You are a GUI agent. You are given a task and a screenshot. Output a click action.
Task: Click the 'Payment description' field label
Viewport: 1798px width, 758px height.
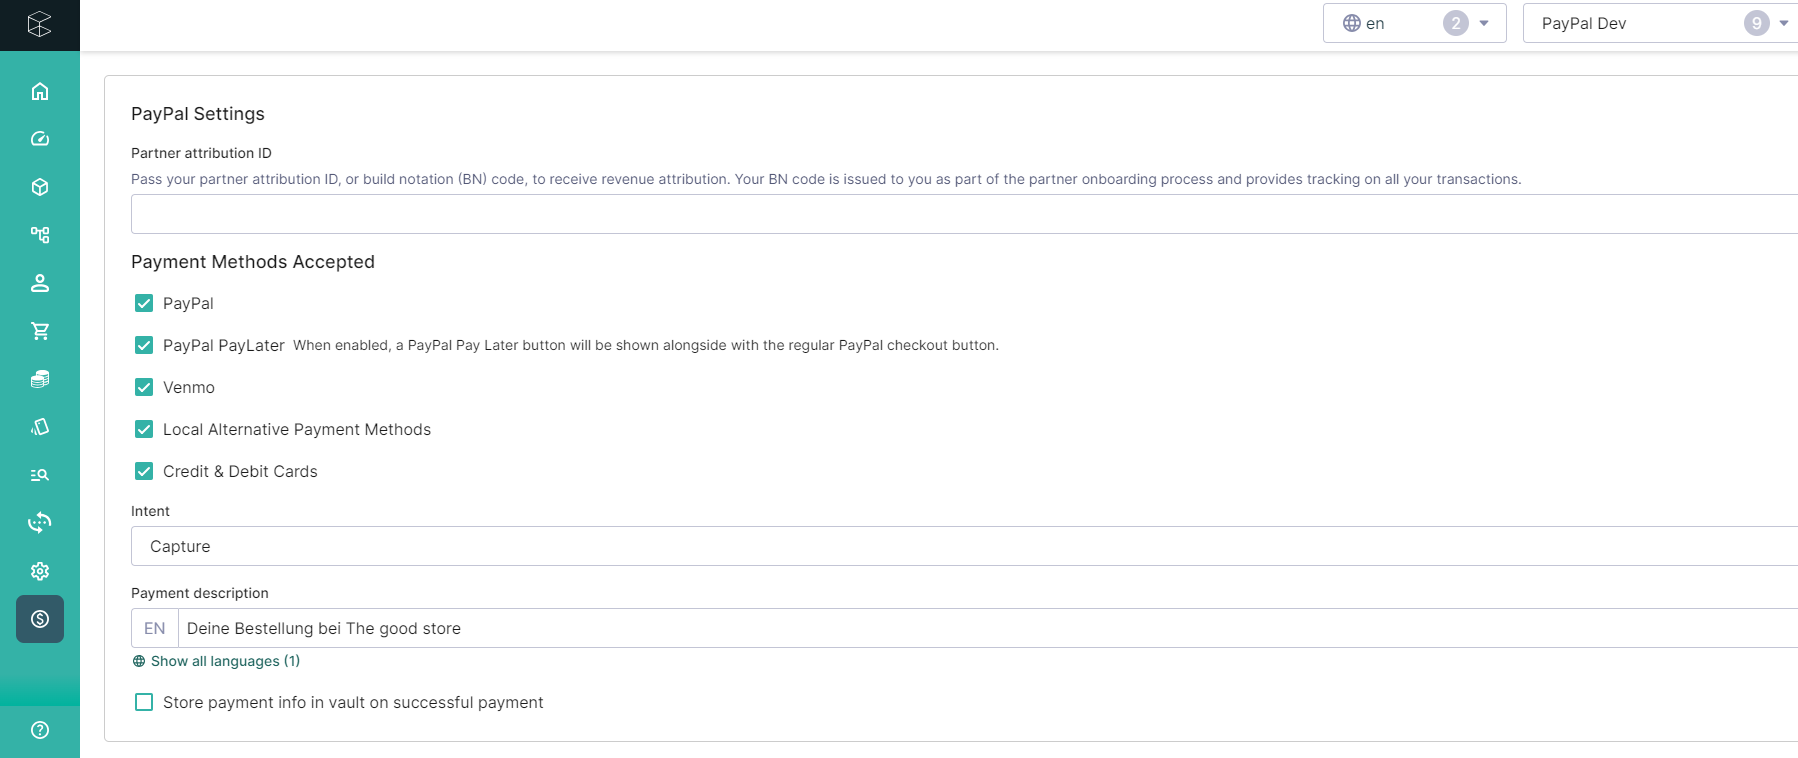click(x=200, y=593)
